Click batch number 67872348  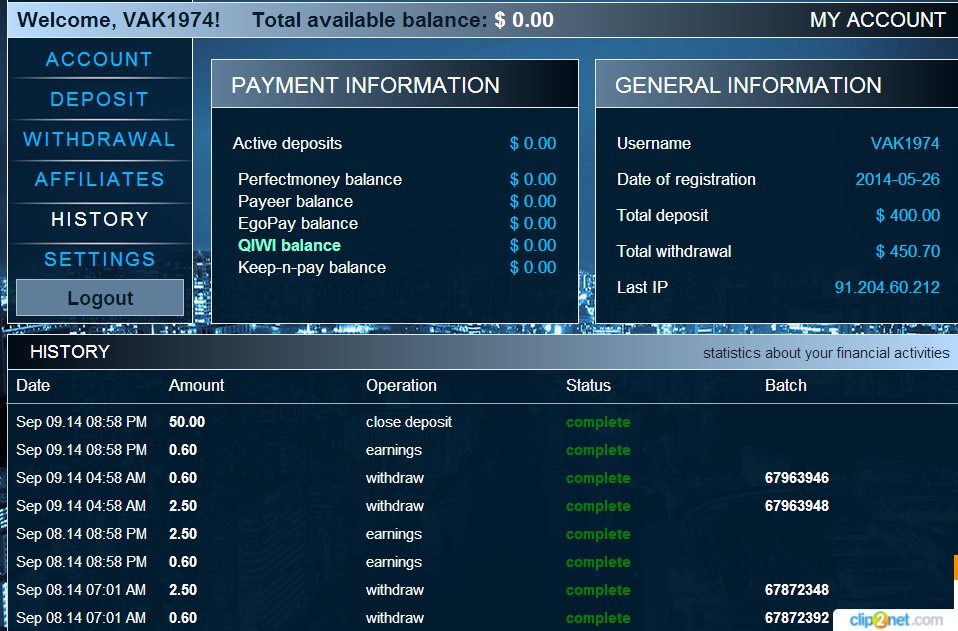pyautogui.click(x=796, y=590)
